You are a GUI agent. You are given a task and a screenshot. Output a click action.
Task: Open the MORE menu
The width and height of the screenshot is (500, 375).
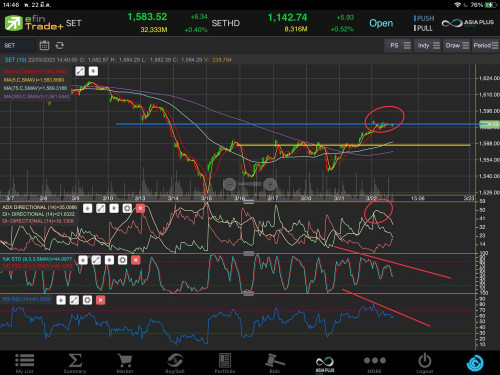click(375, 363)
